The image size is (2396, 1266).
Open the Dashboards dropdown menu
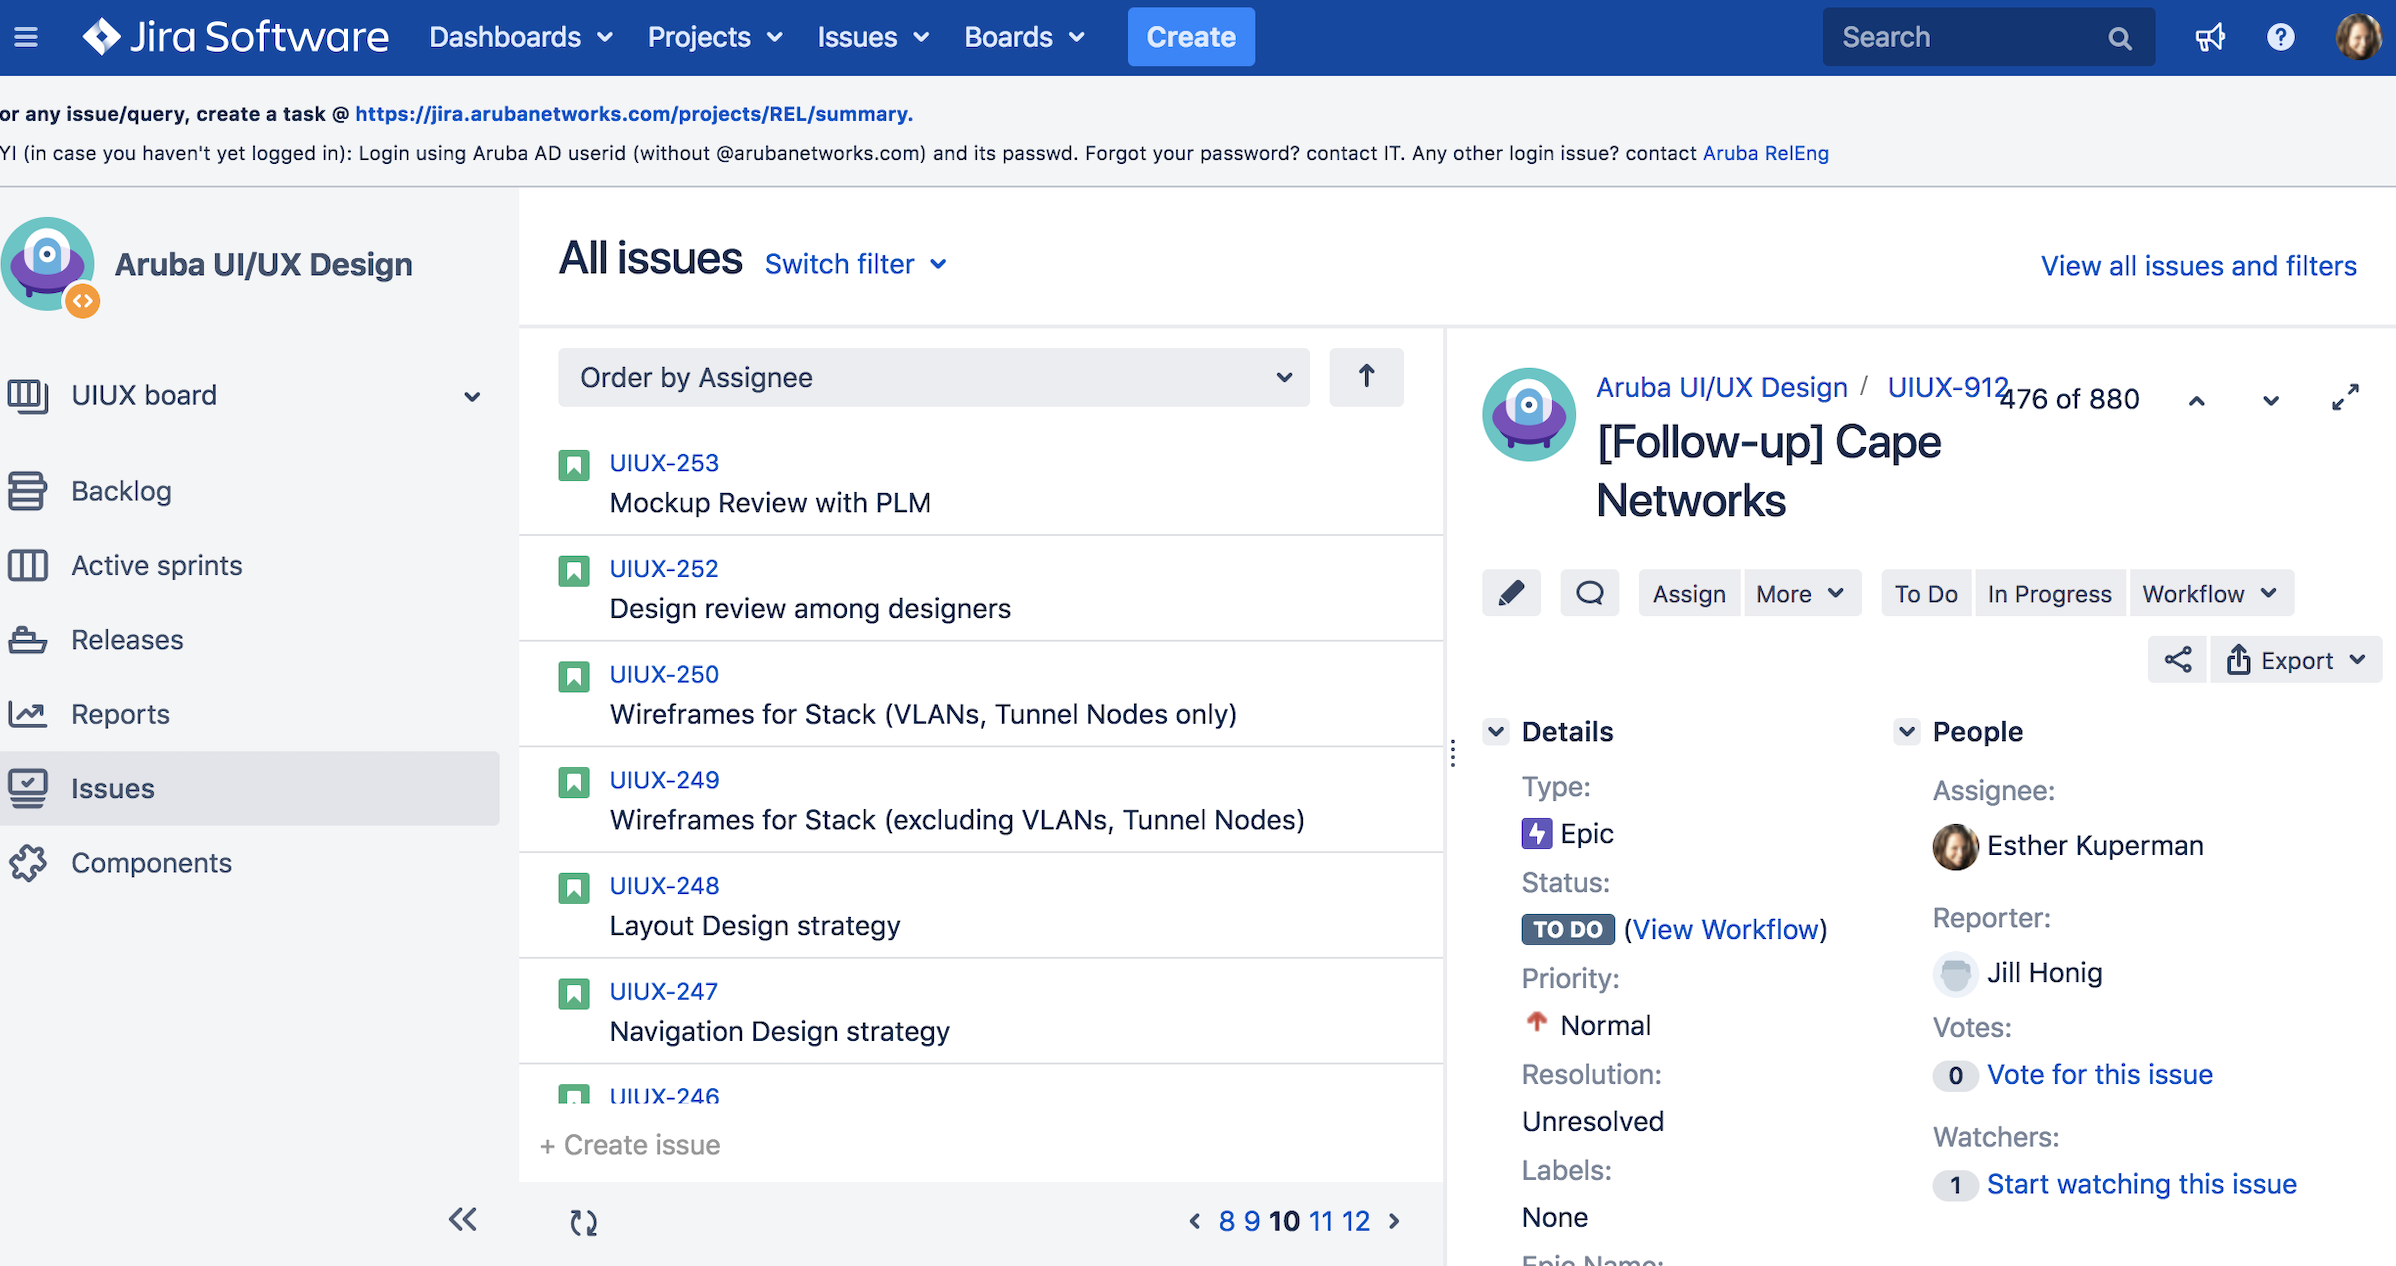coord(521,37)
